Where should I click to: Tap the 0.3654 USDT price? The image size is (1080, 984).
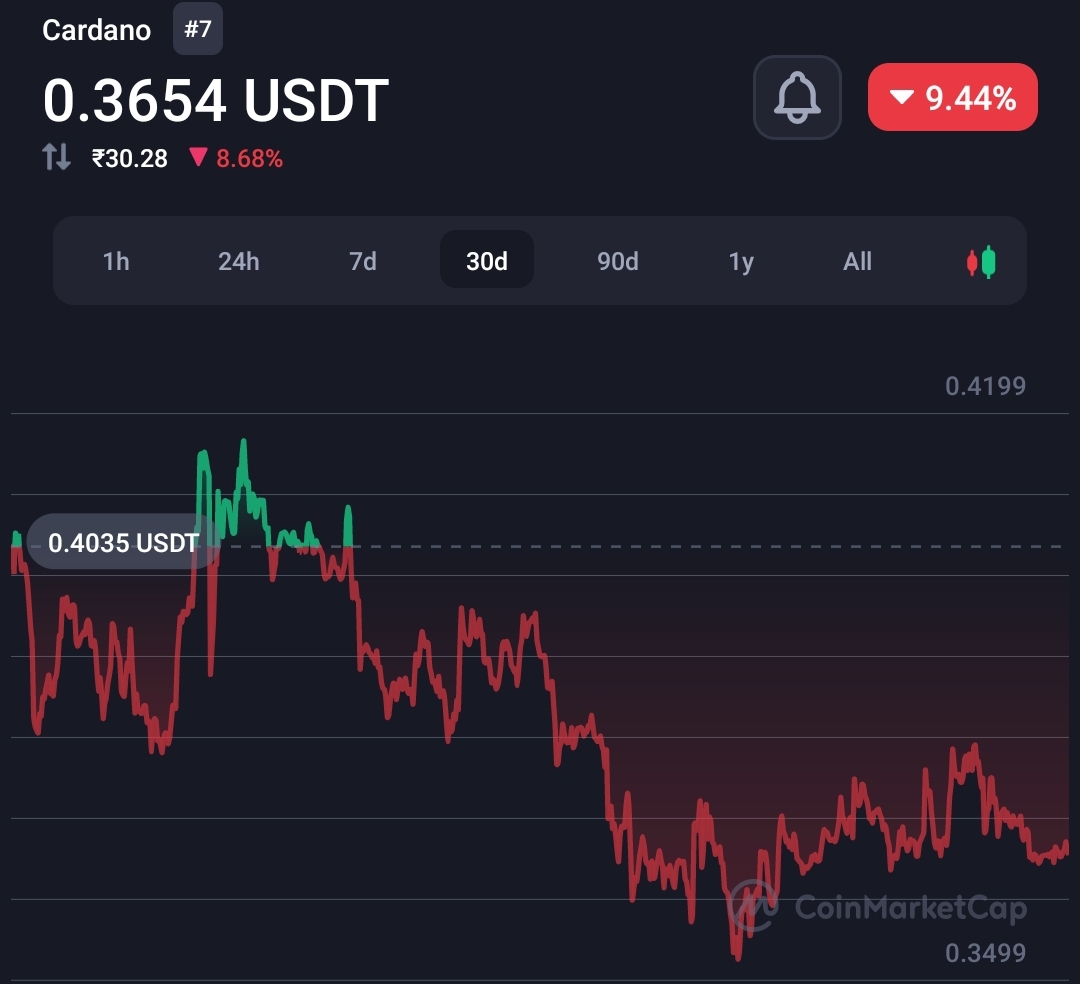coord(216,101)
